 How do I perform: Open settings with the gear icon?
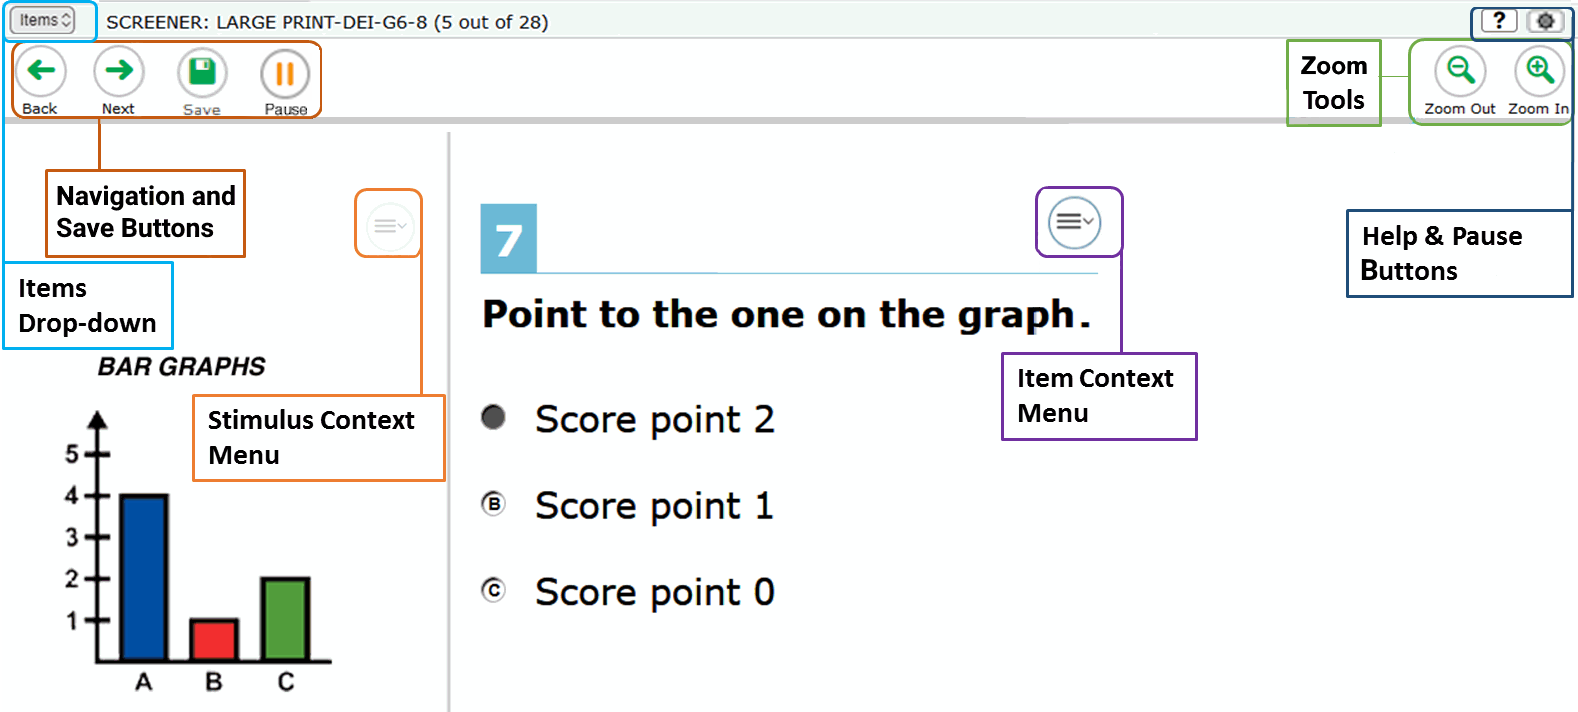(1546, 20)
